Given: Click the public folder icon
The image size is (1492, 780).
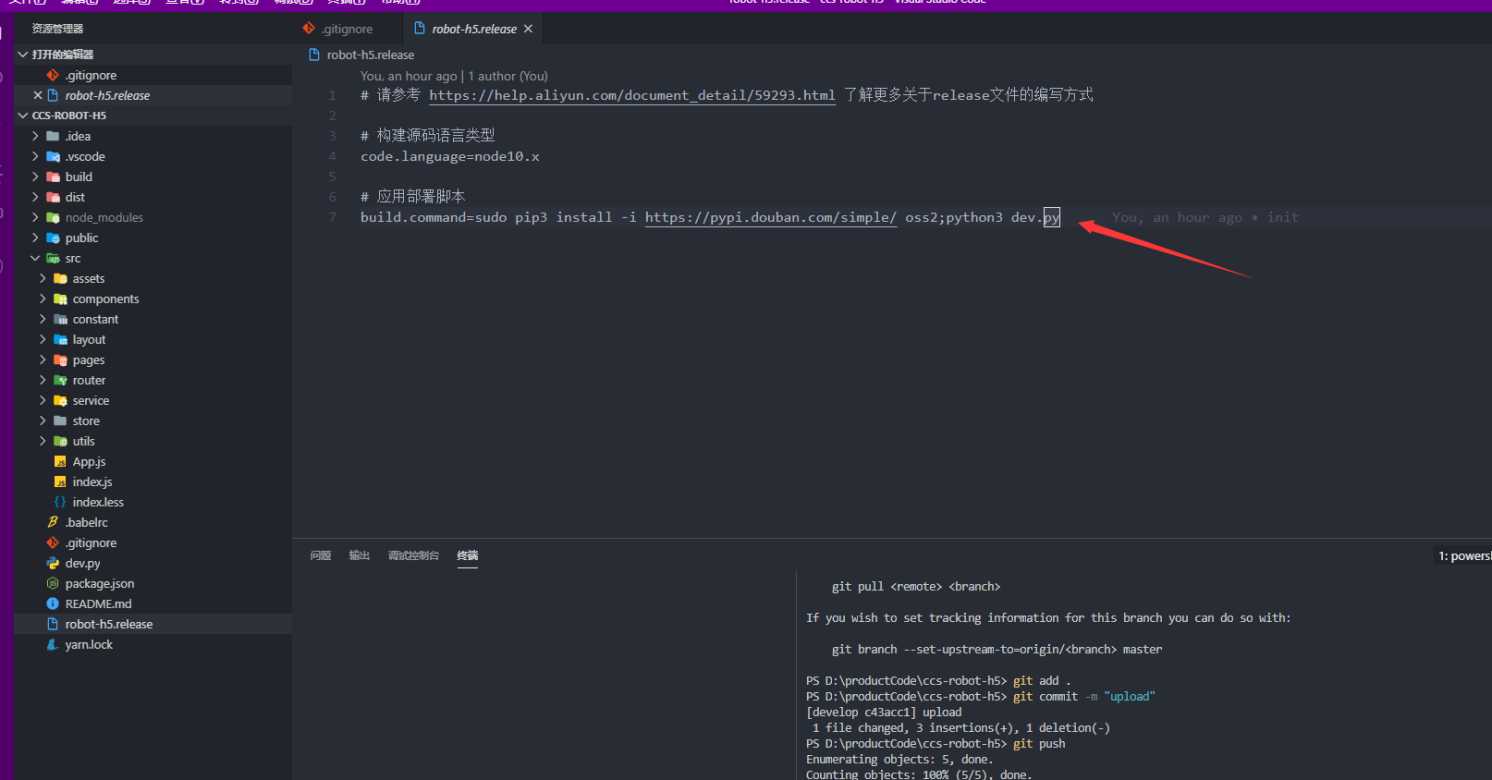Looking at the screenshot, I should pyautogui.click(x=53, y=238).
